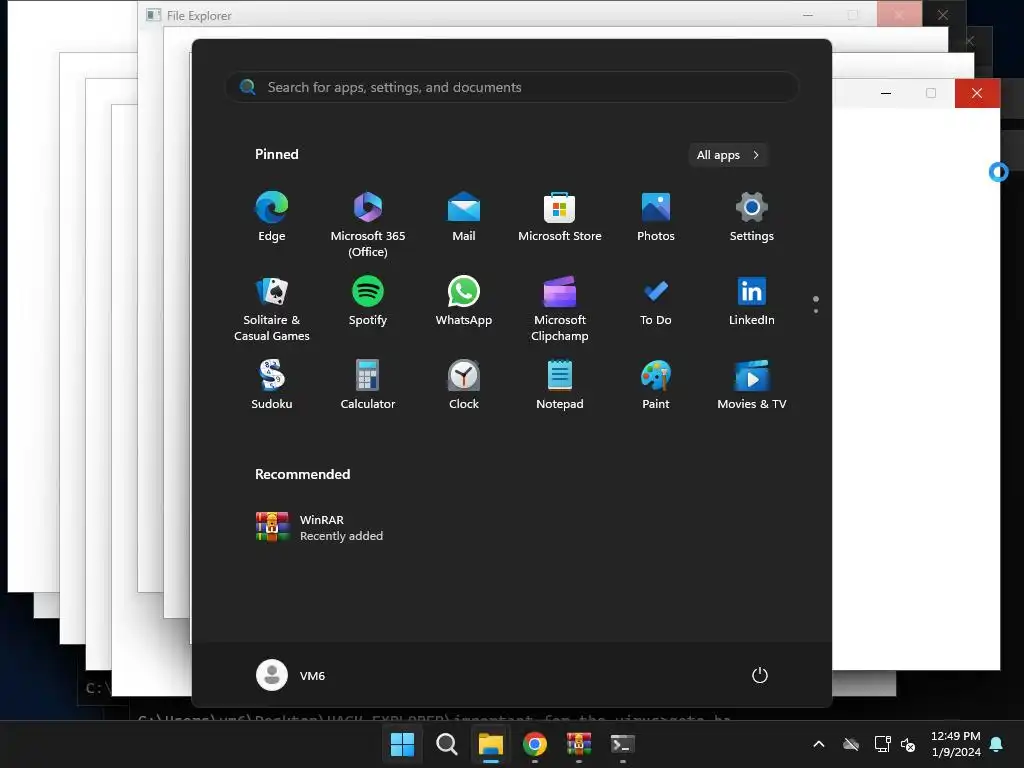Expand hidden system tray icons chevron
This screenshot has width=1024, height=768.
819,744
